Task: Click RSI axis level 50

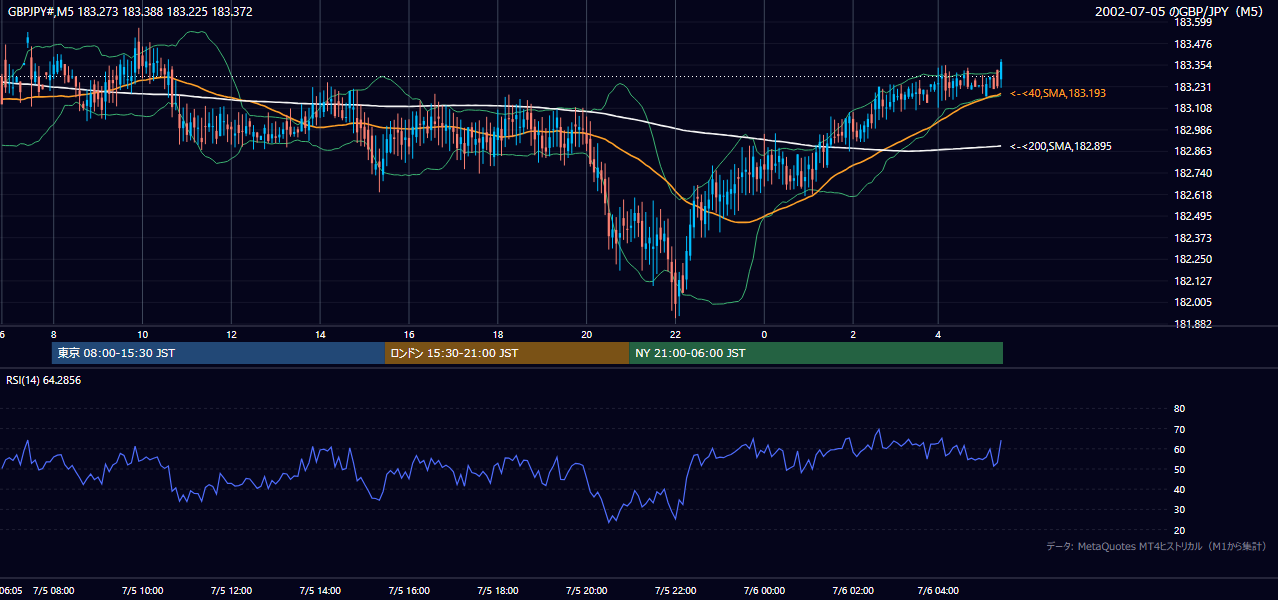Action: (1179, 469)
